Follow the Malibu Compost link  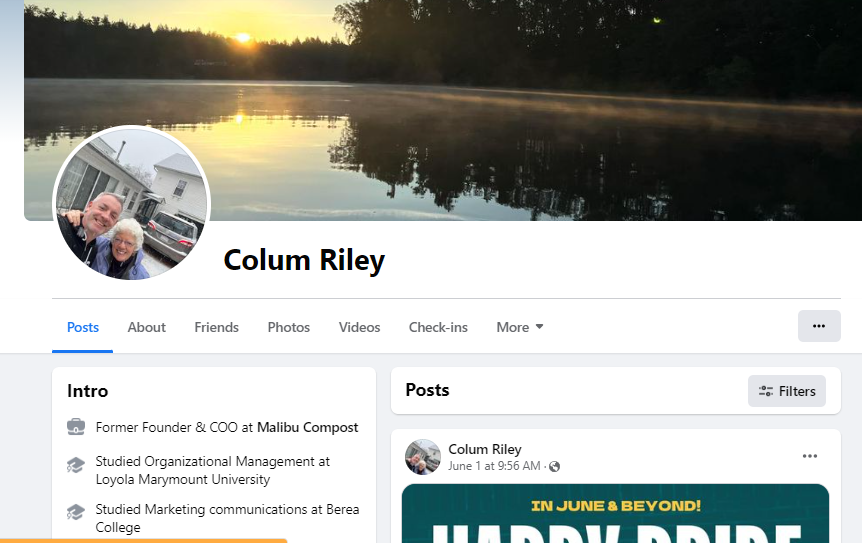click(x=307, y=428)
